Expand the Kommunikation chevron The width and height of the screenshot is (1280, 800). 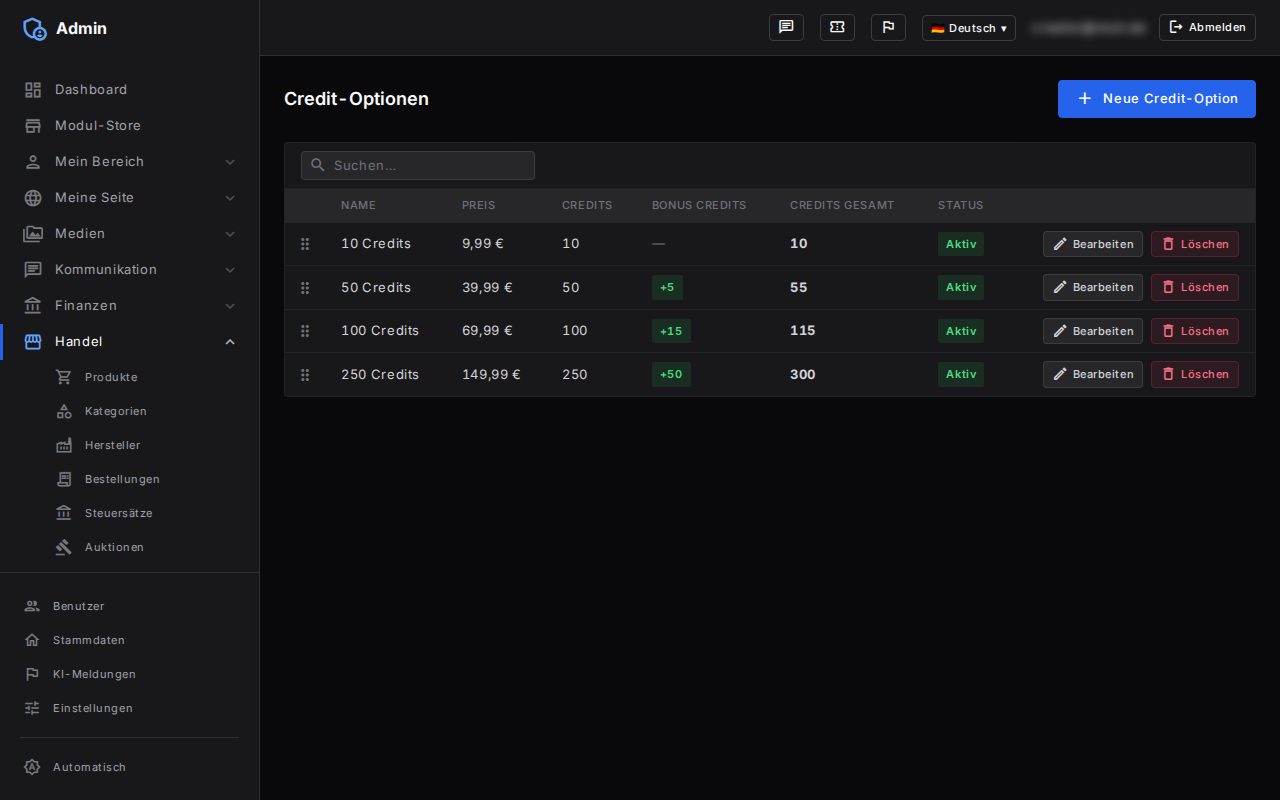pyautogui.click(x=230, y=270)
